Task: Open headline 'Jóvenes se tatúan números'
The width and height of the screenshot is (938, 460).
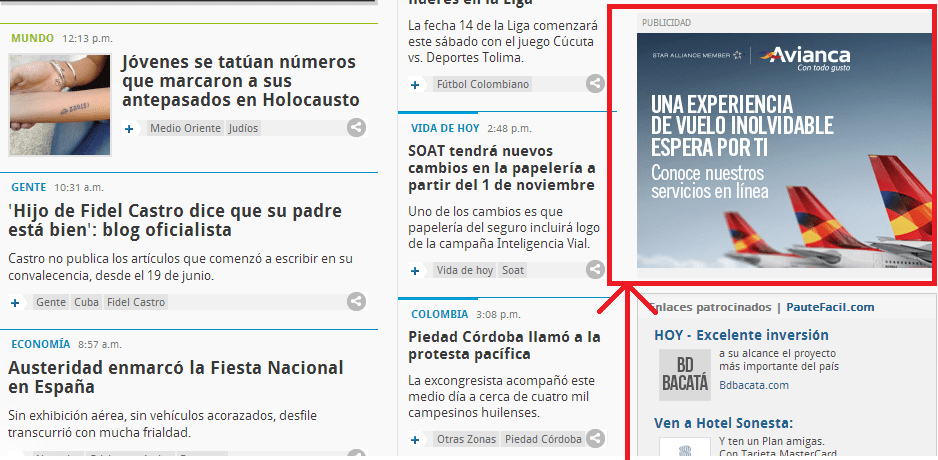Action: click(240, 81)
